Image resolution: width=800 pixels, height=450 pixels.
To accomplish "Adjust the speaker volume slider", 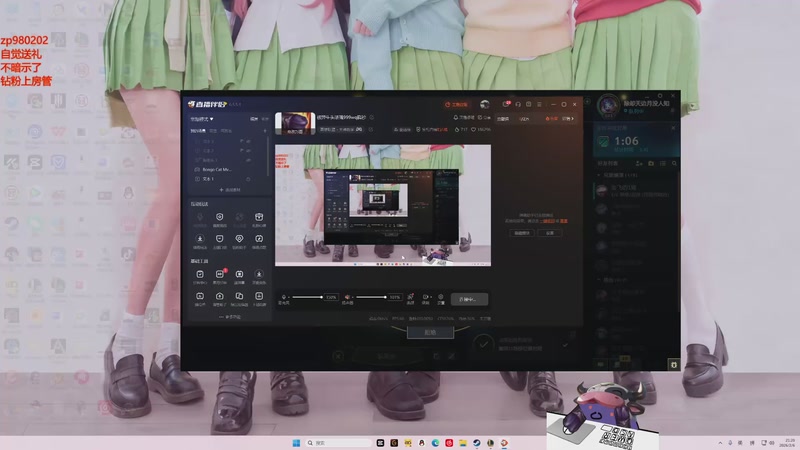I will [x=371, y=297].
